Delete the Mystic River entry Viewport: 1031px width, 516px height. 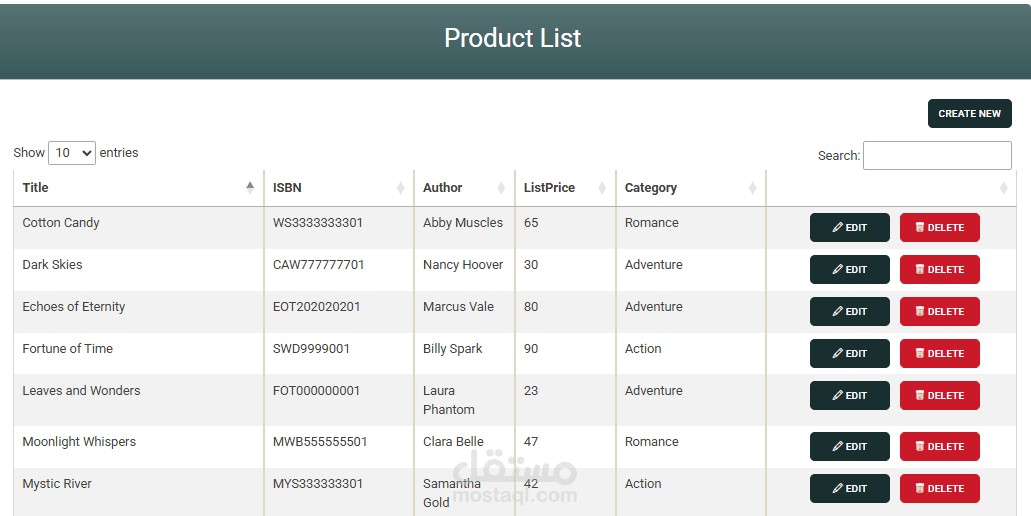click(940, 488)
